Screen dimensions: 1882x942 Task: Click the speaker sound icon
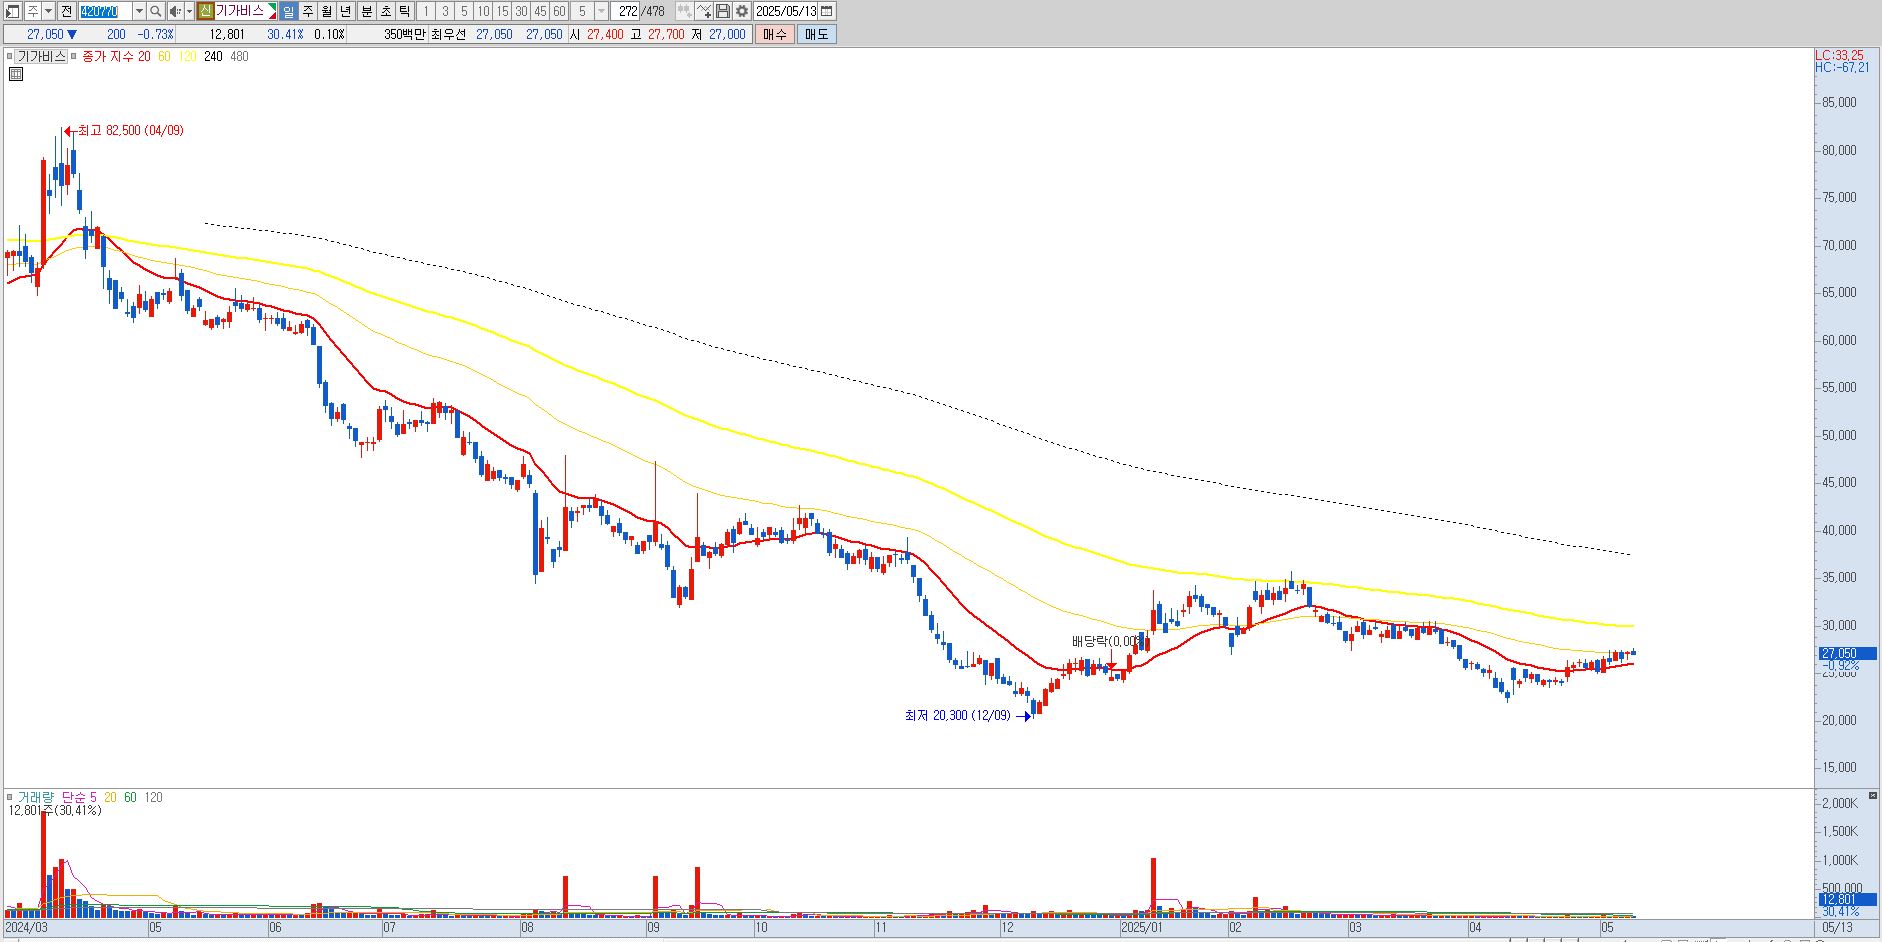tap(175, 11)
